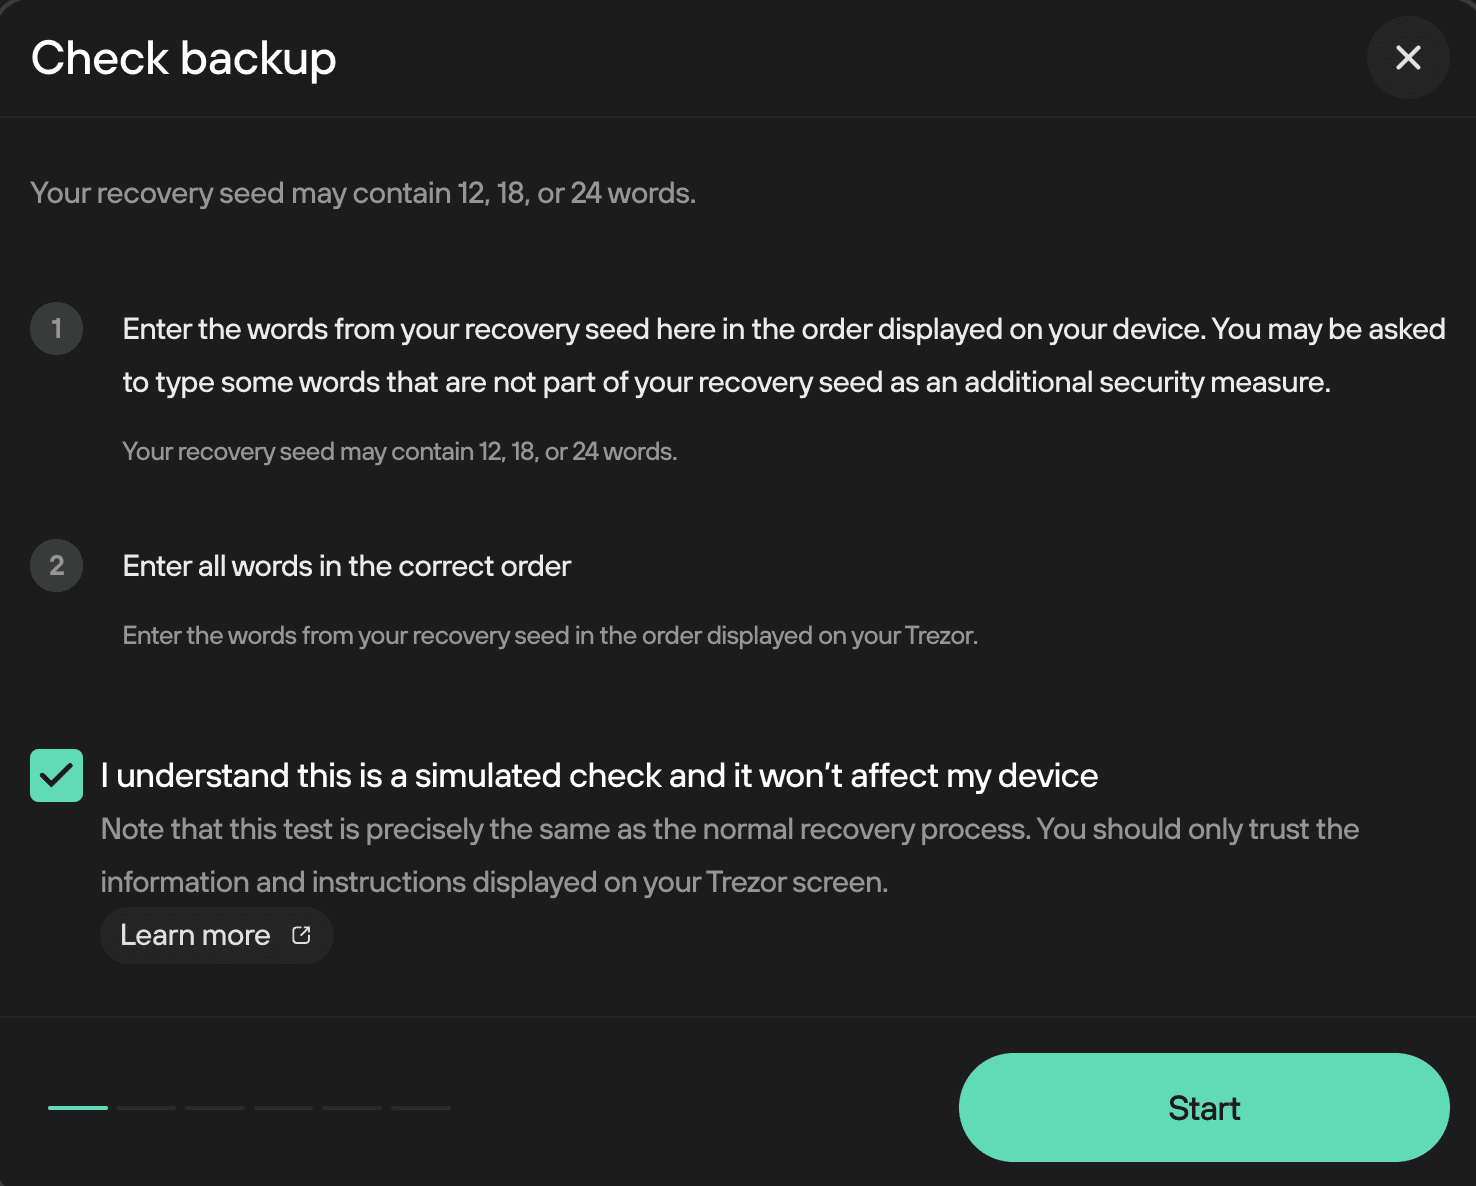Toggle via the 'I understand this is a simulated check' label
Image resolution: width=1476 pixels, height=1186 pixels.
[599, 776]
